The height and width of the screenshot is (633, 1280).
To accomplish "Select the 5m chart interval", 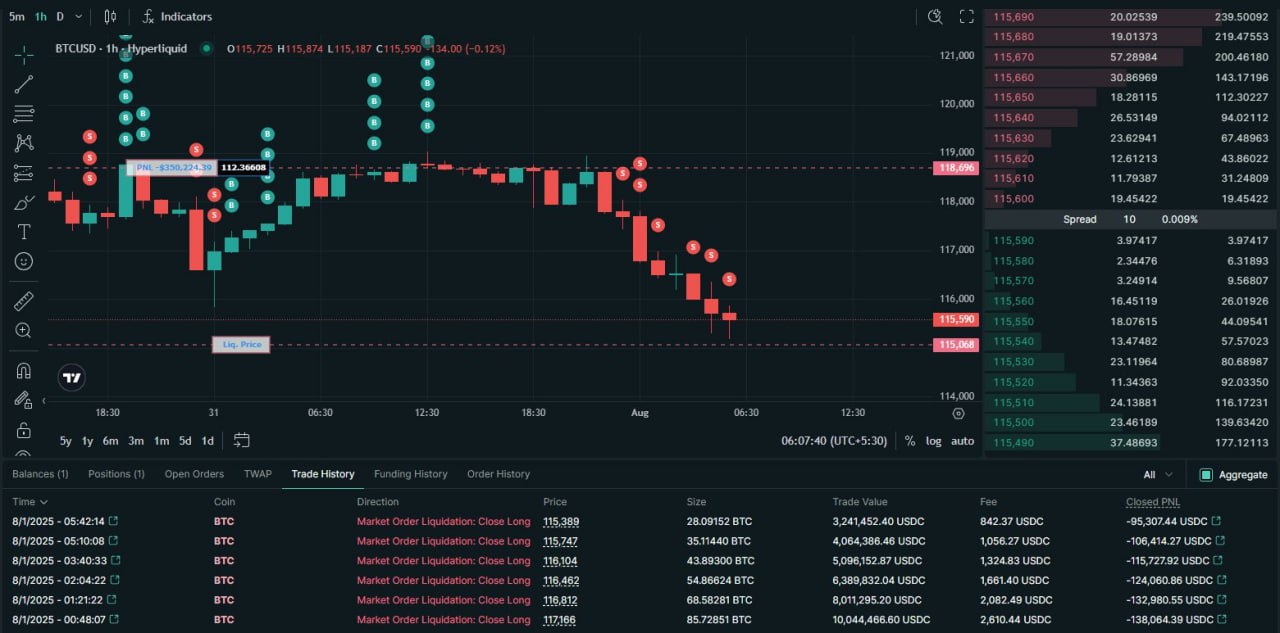I will coord(17,17).
